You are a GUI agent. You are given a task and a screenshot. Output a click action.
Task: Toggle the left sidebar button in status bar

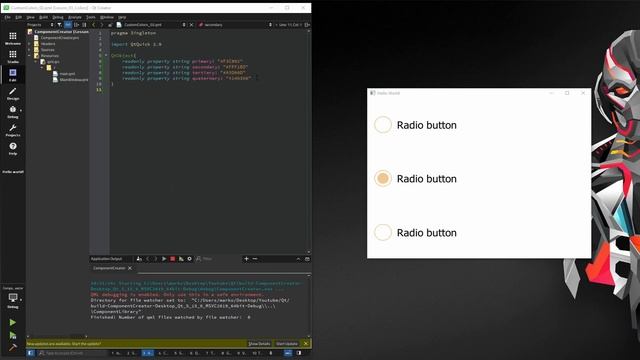[31, 353]
